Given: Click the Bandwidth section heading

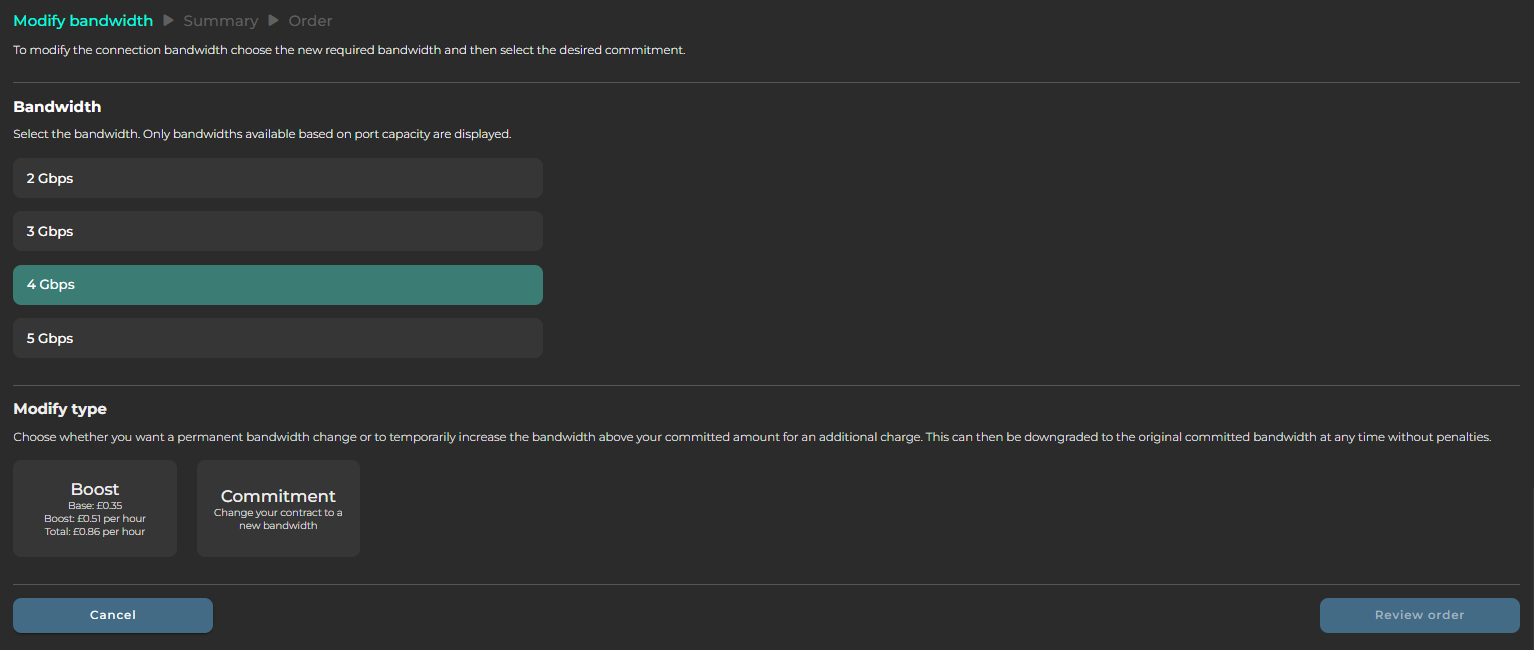Looking at the screenshot, I should [57, 107].
